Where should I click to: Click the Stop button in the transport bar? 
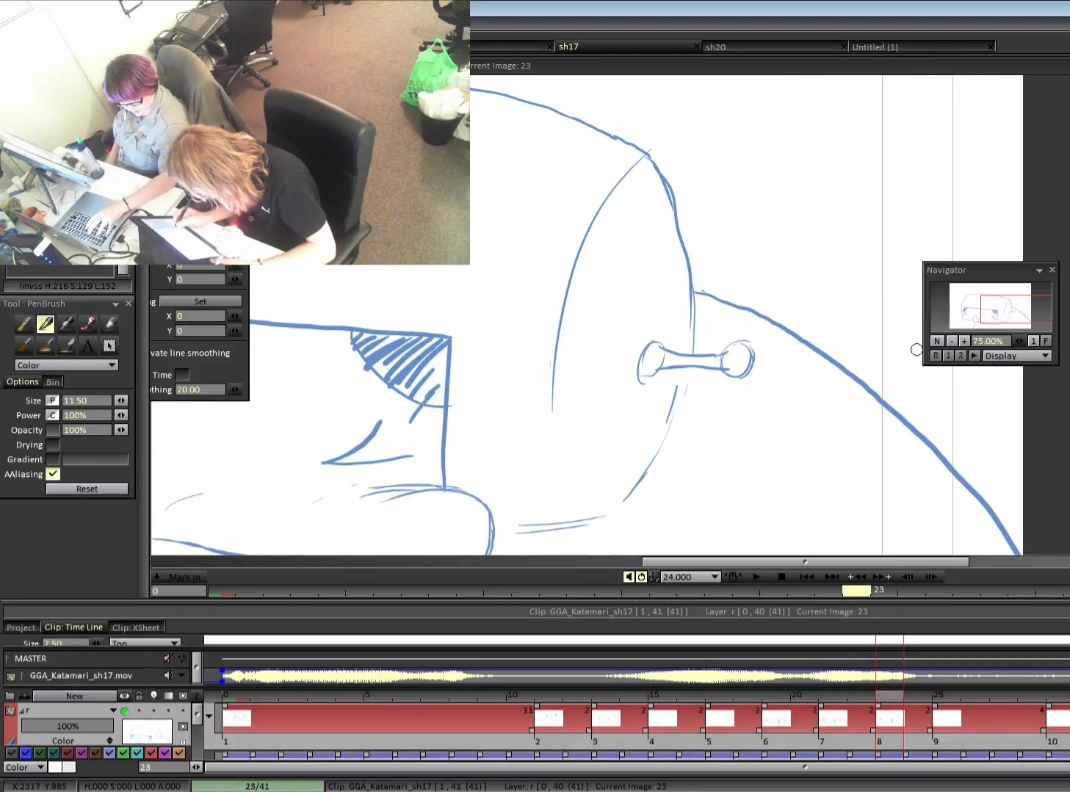[x=782, y=576]
